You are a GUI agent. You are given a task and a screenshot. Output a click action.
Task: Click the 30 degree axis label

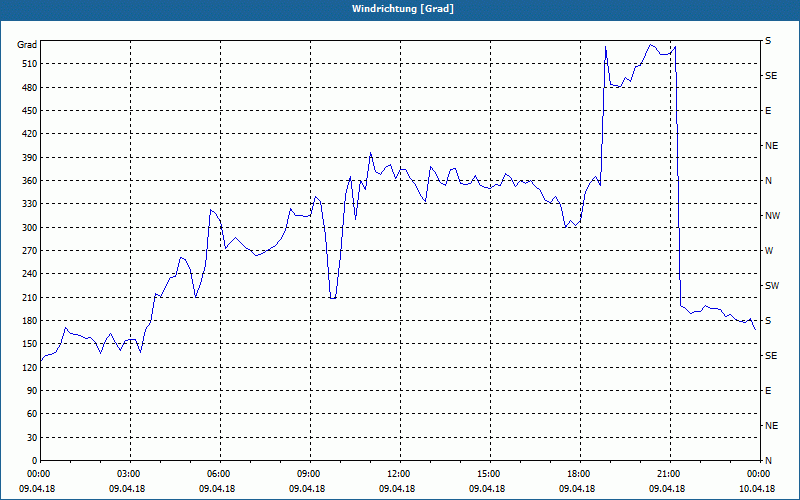[x=32, y=438]
